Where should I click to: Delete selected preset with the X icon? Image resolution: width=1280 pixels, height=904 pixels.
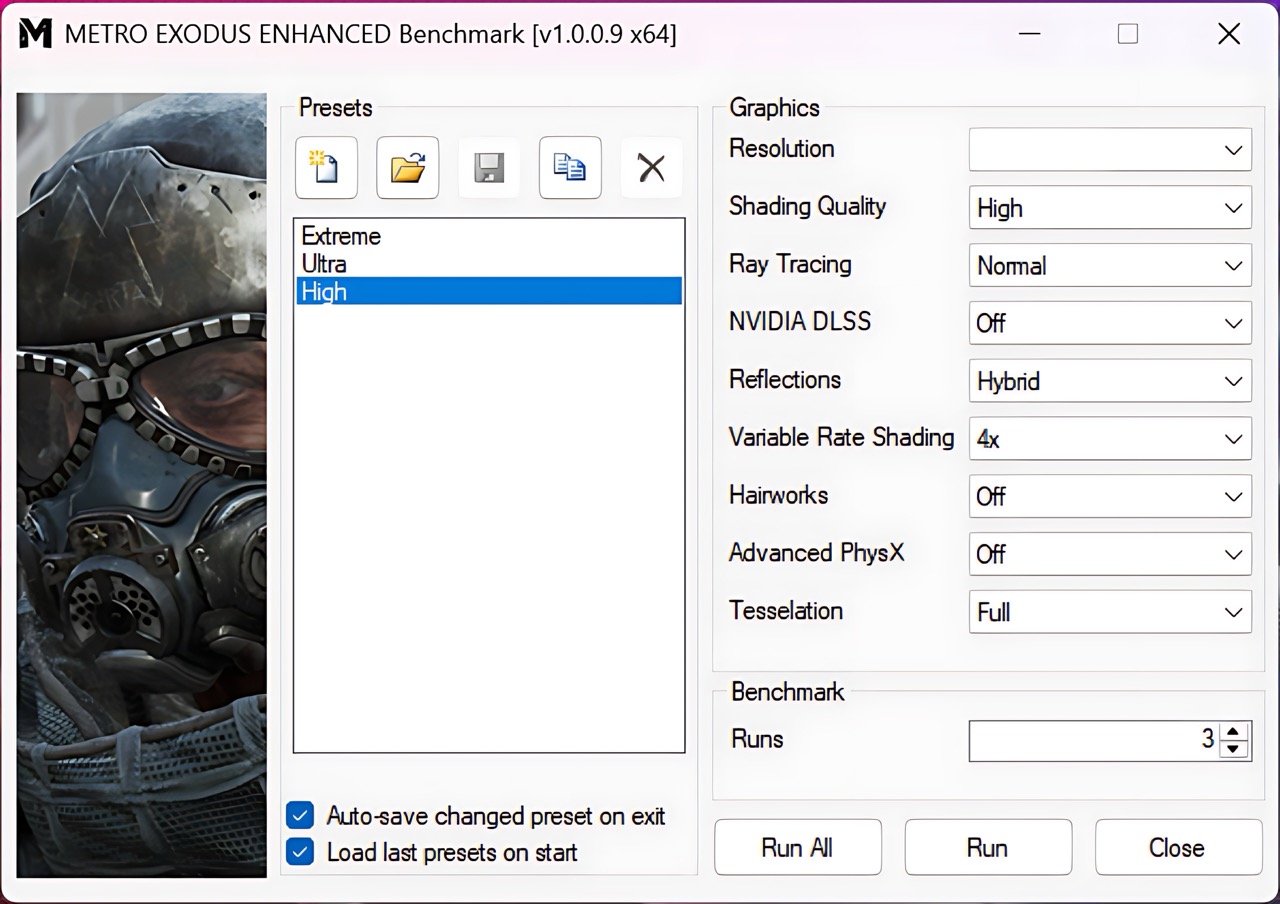pos(652,167)
